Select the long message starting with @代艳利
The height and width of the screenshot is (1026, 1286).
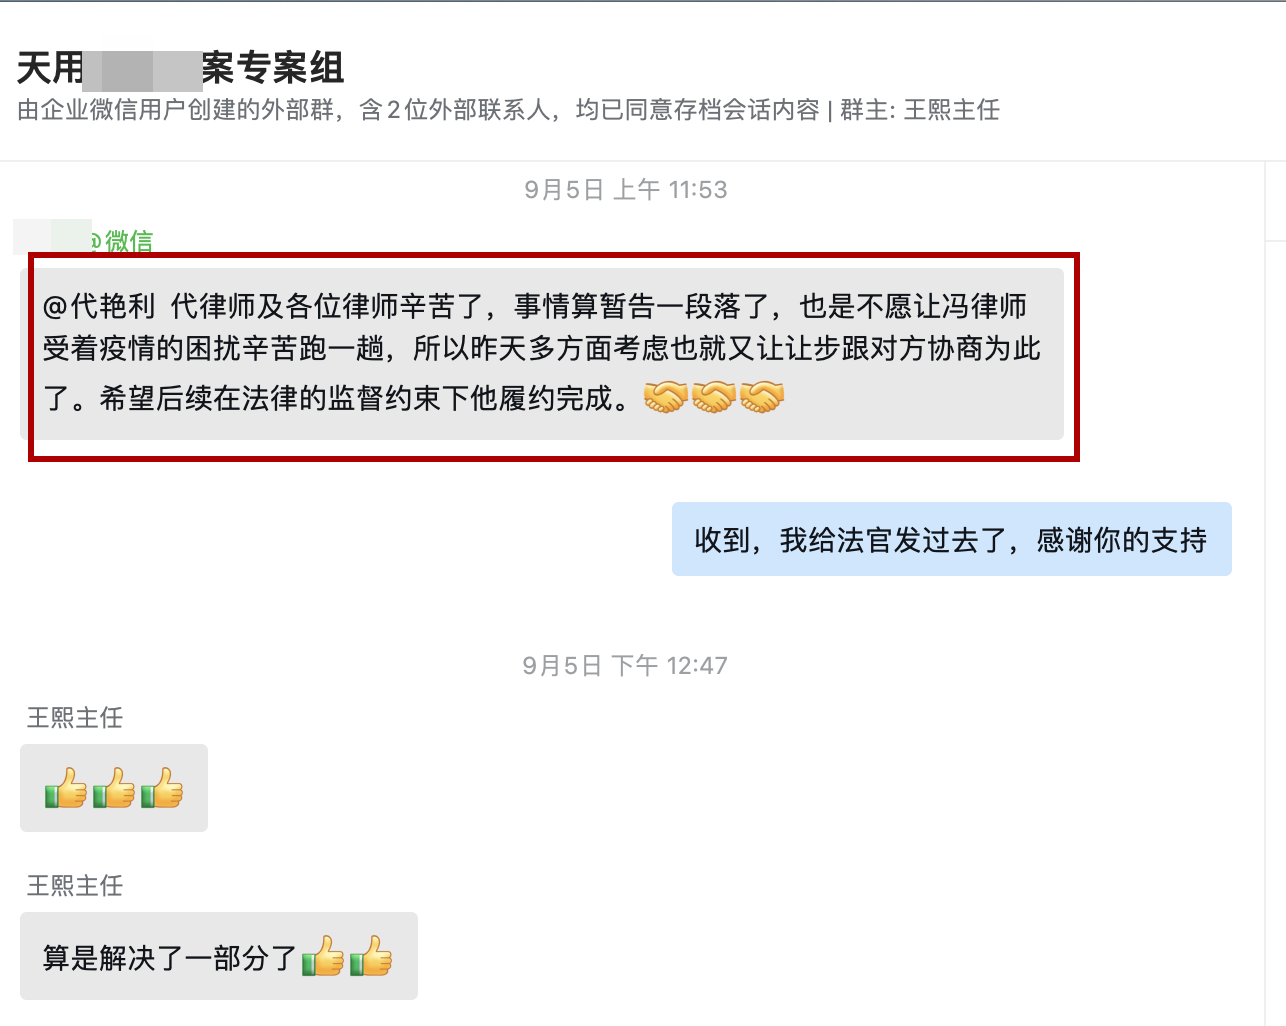[542, 354]
